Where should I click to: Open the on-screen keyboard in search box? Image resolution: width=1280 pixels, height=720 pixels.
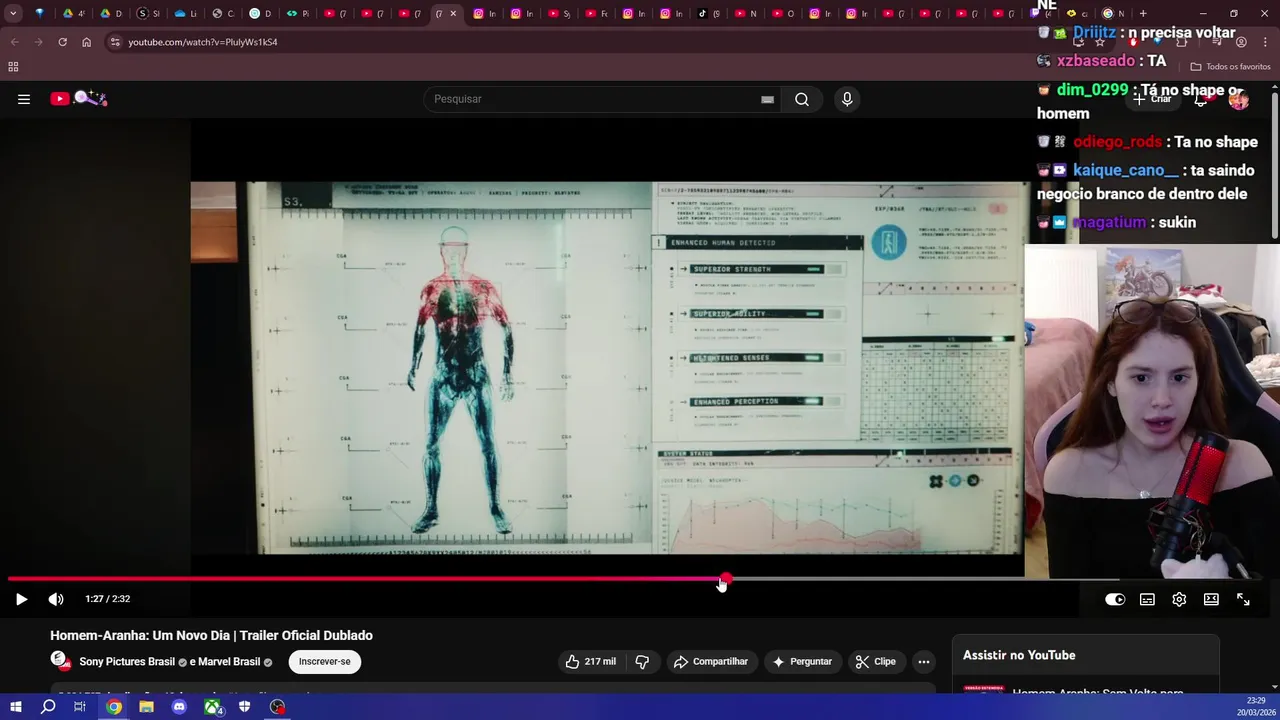[767, 99]
